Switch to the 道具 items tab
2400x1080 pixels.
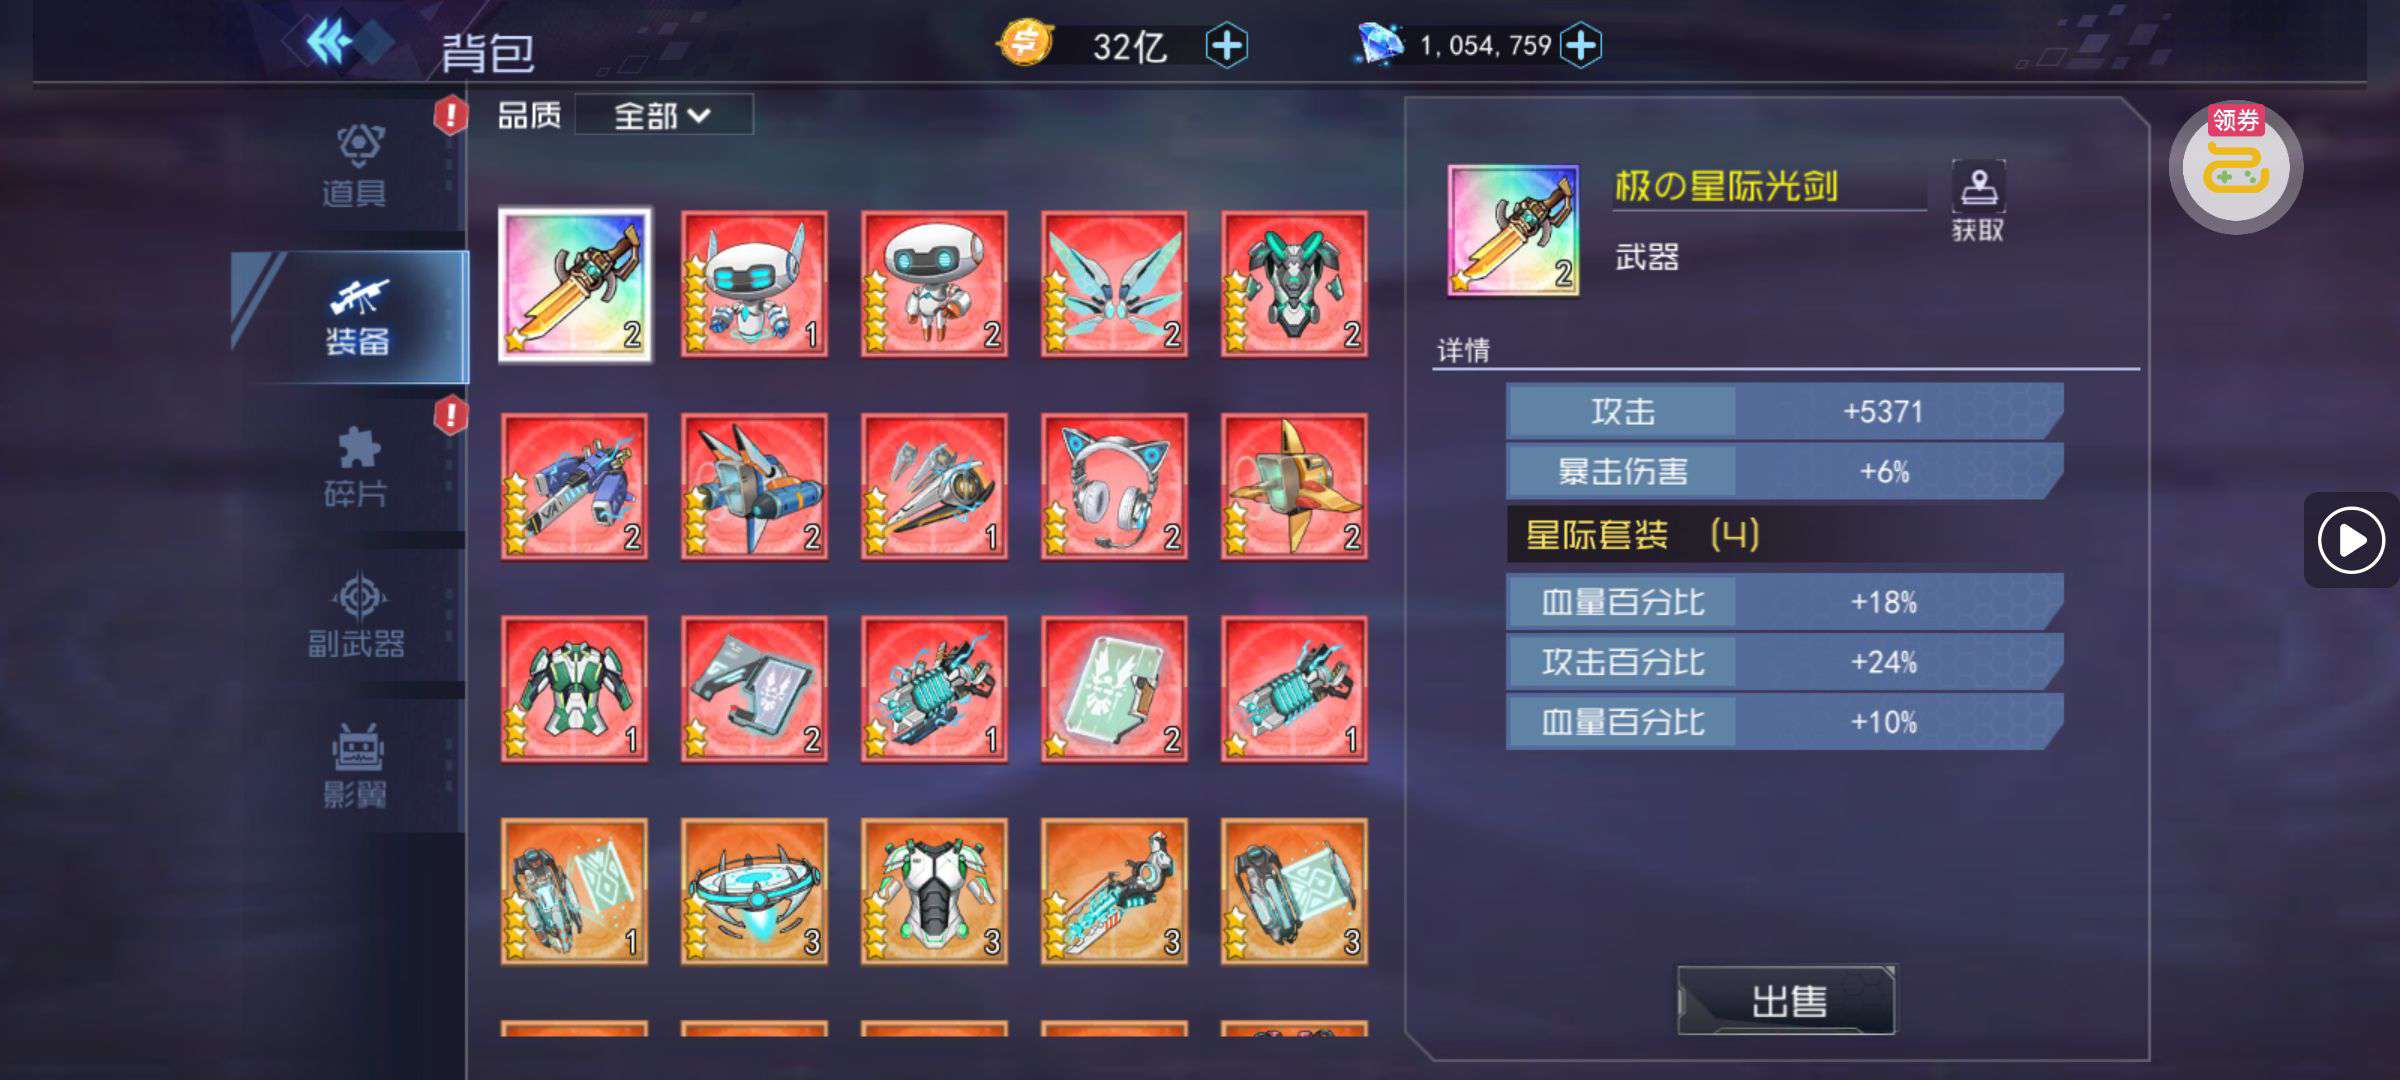coord(354,166)
